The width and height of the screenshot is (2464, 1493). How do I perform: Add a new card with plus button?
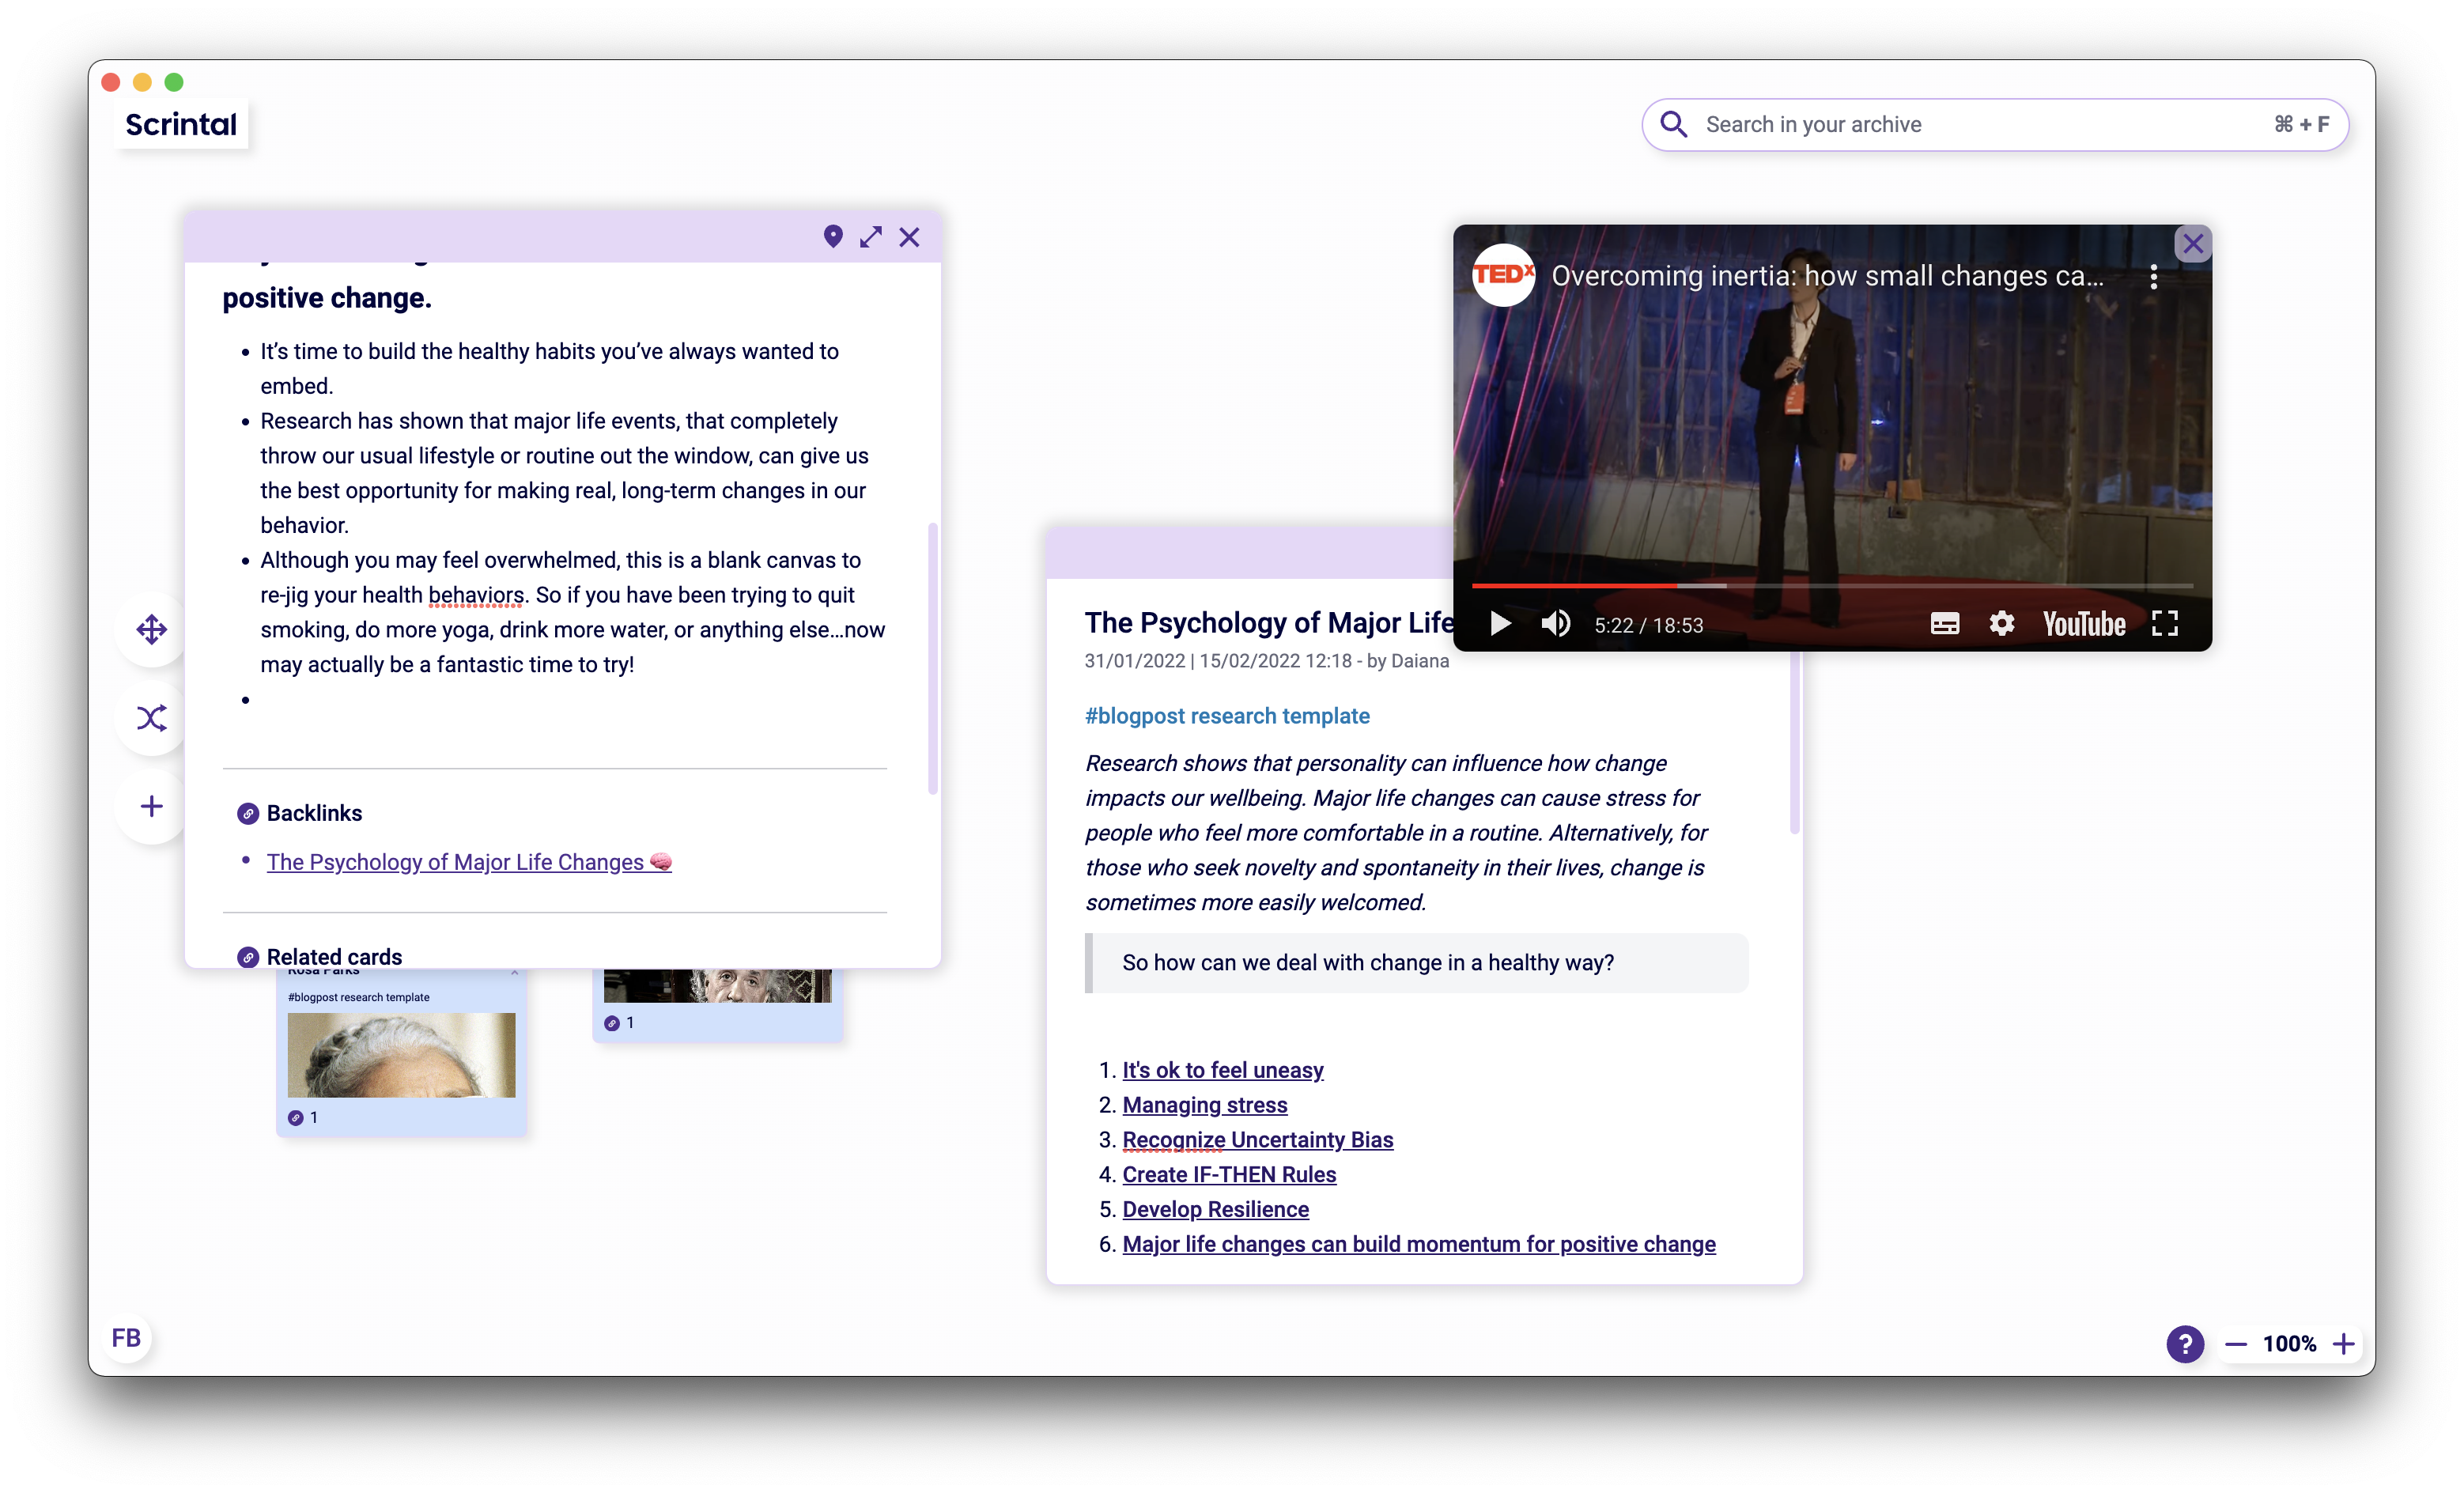point(152,806)
